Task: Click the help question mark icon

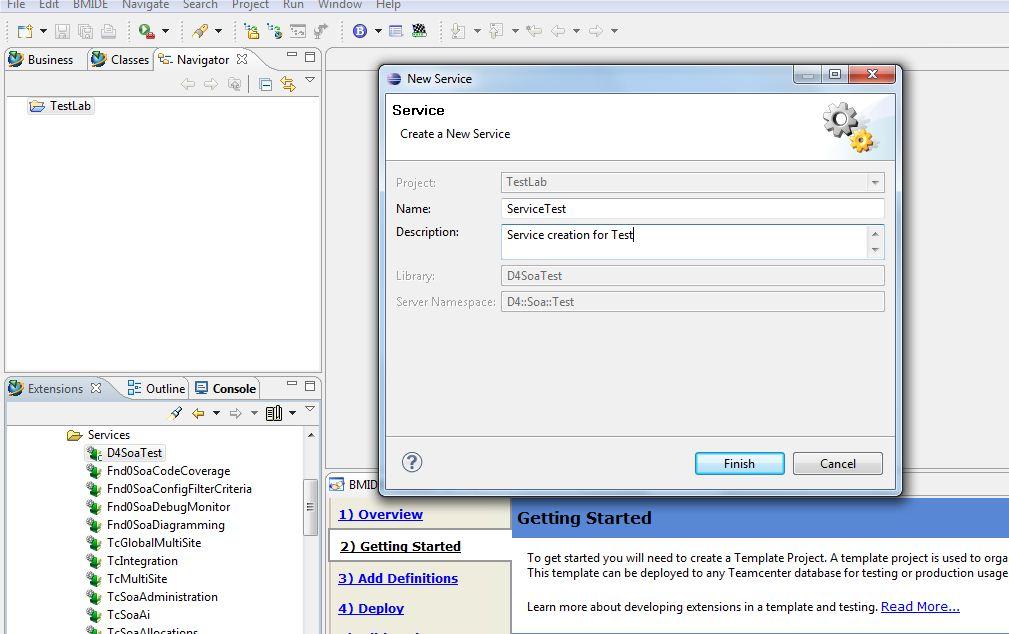Action: pyautogui.click(x=412, y=462)
